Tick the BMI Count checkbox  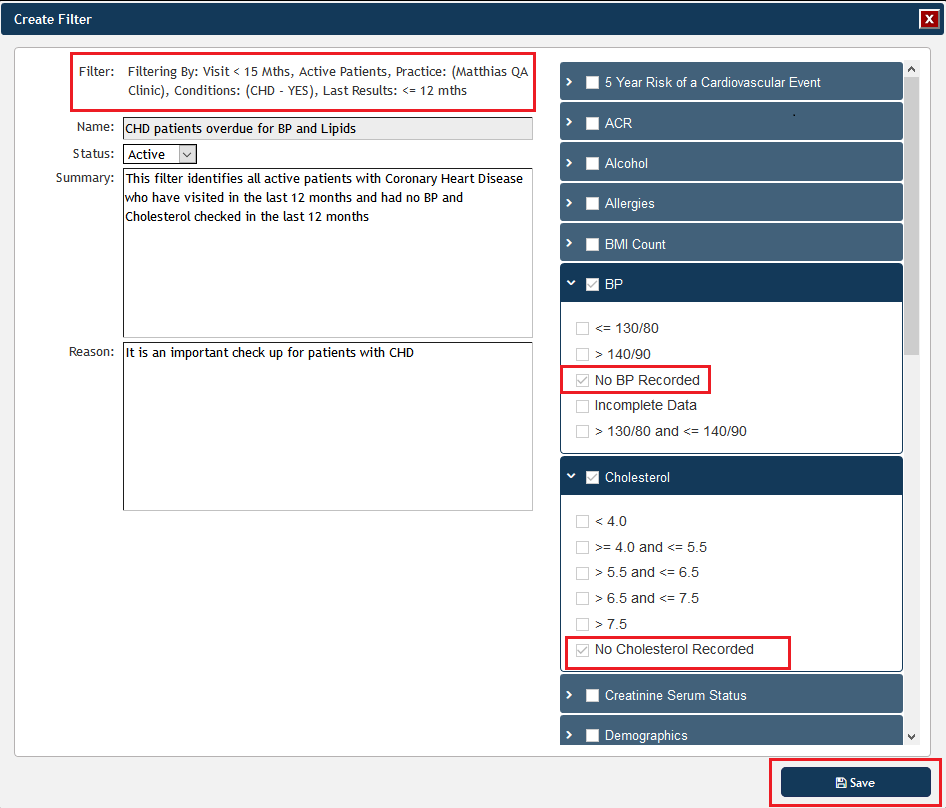coord(592,244)
